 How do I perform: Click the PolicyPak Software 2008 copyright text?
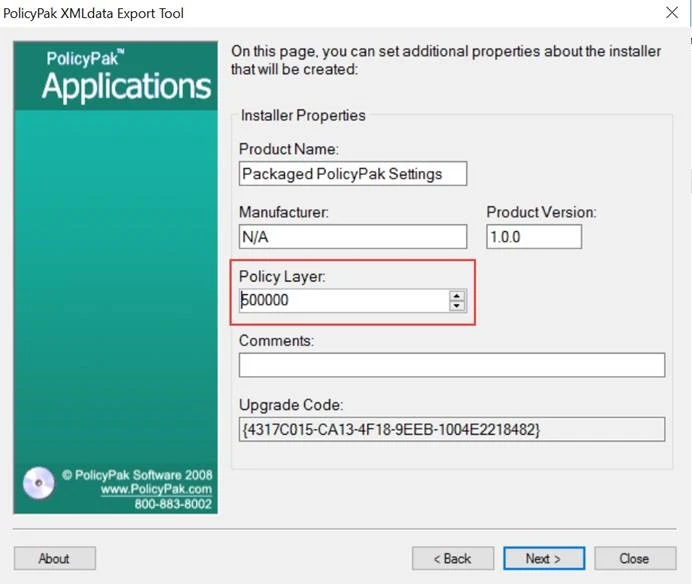click(137, 475)
